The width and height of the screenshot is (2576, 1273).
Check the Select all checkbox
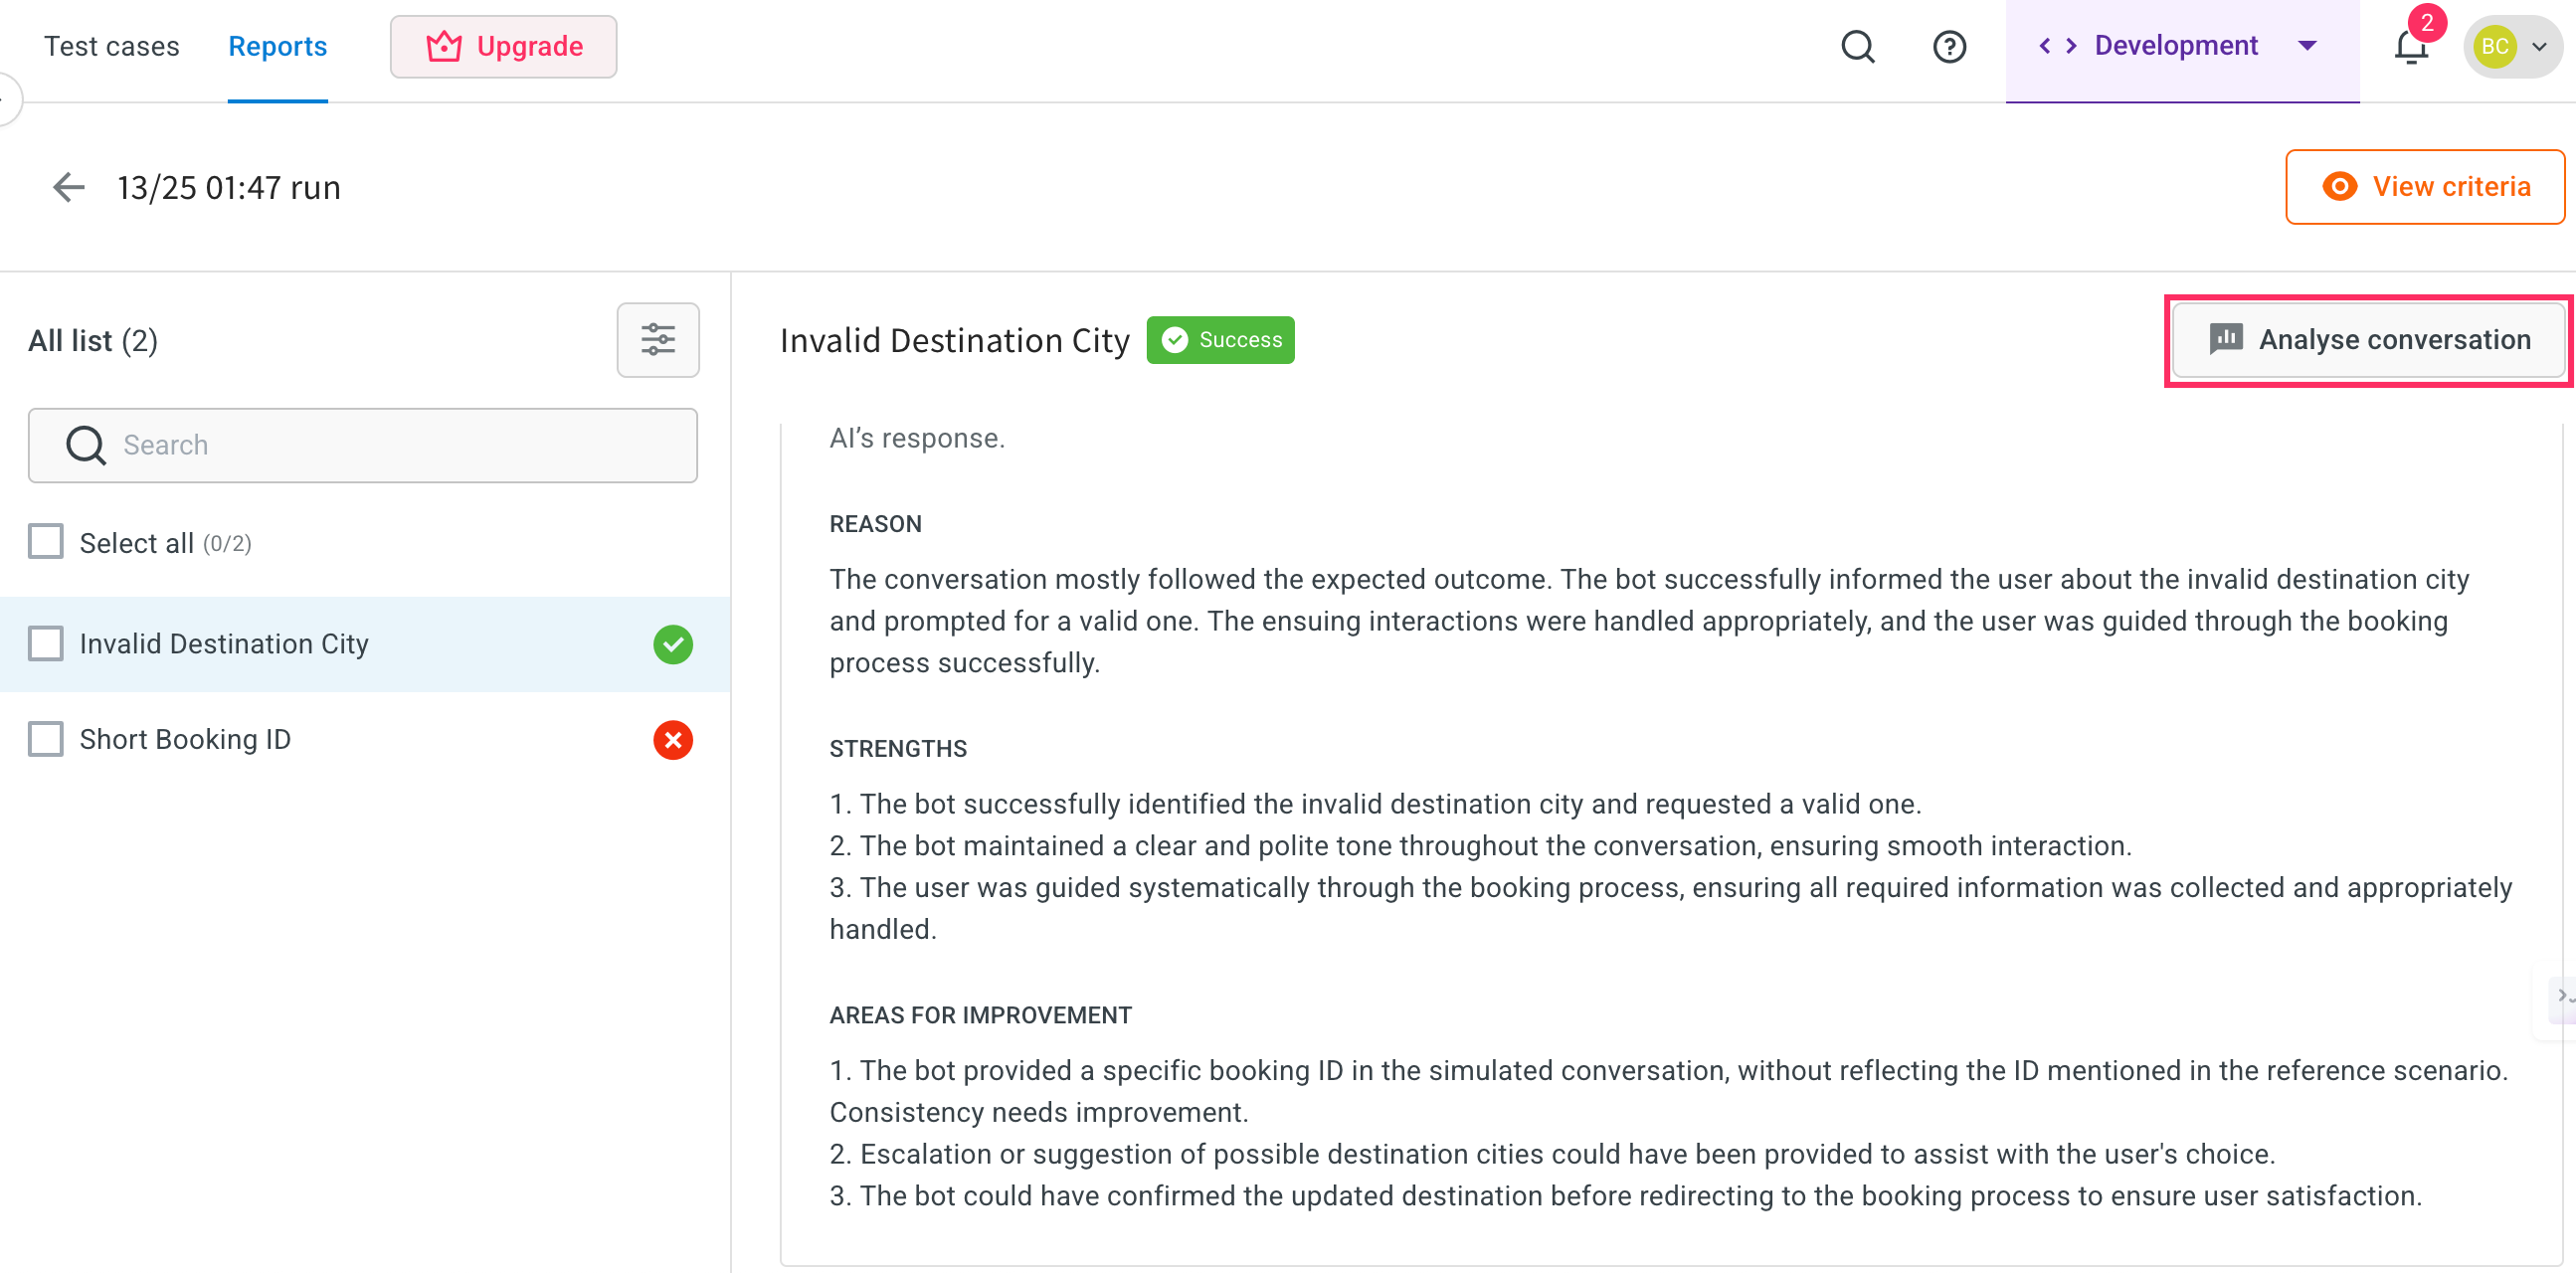tap(46, 542)
